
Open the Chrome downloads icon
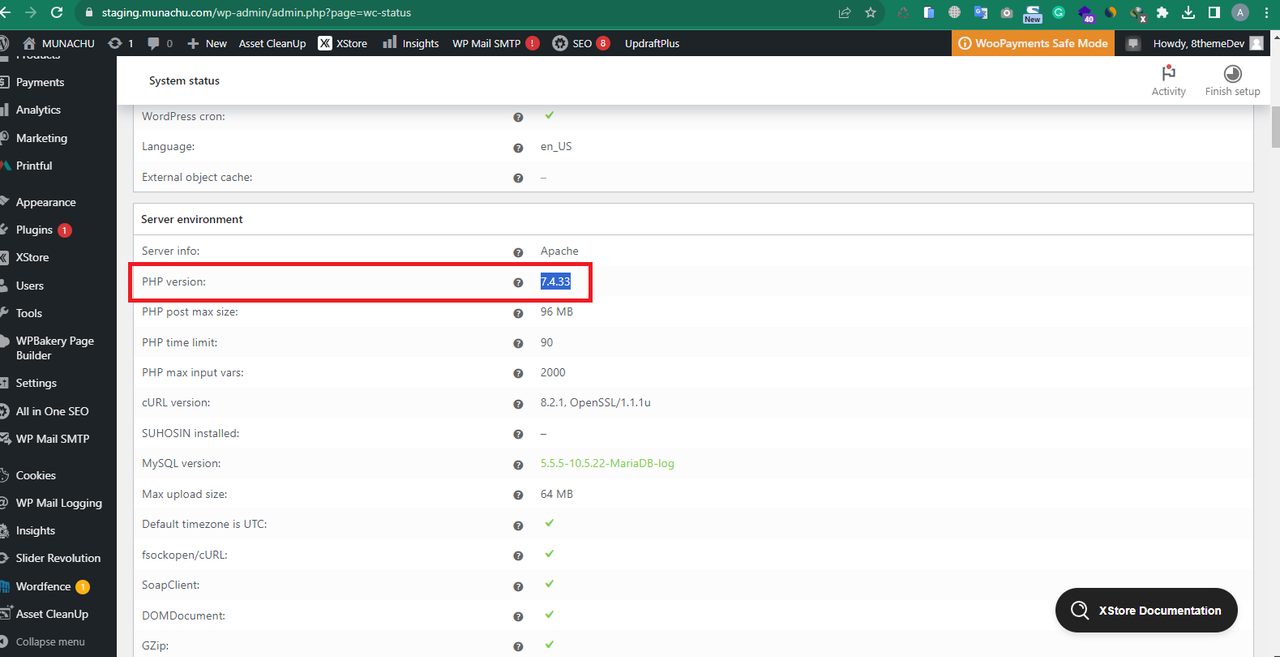pos(1188,13)
